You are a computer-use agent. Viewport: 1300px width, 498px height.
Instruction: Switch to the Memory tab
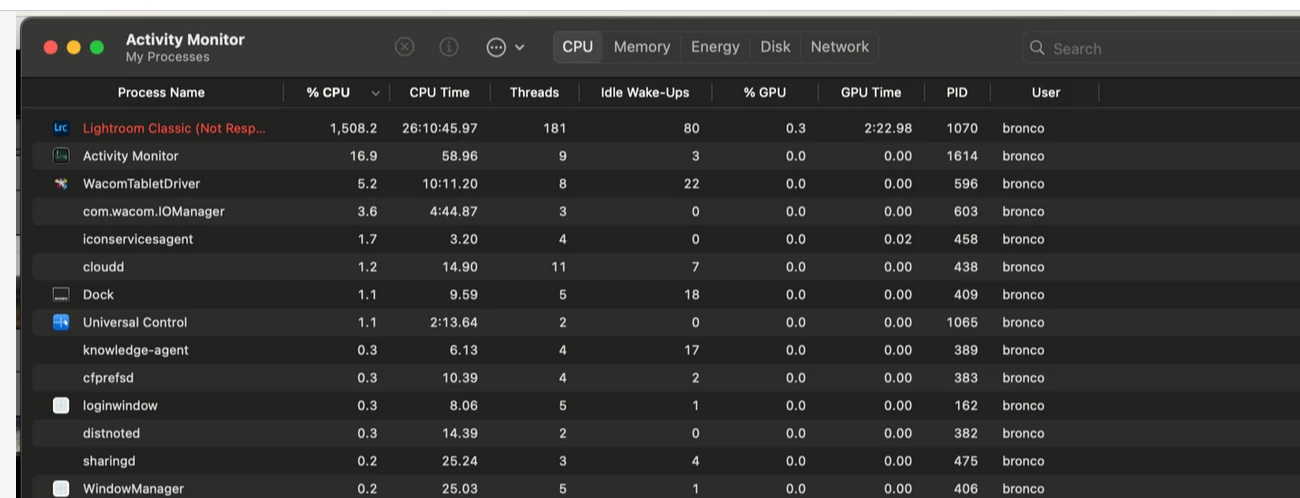coord(642,47)
